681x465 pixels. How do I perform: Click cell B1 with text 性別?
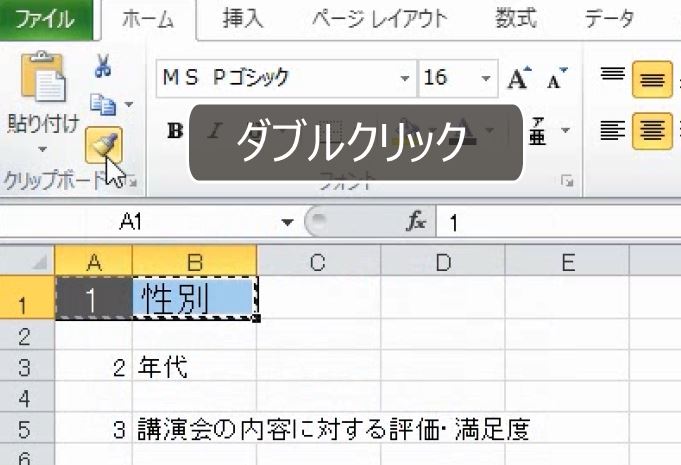194,298
